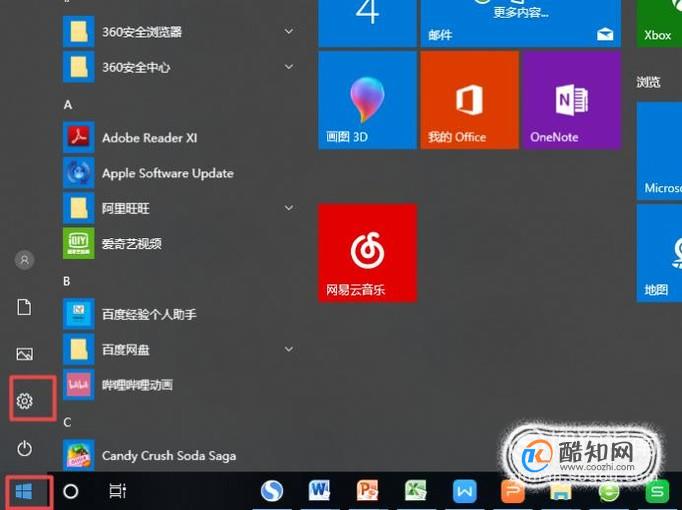Screen dimensions: 682x510
Task: Select 360安全浏览器 folder label
Action: [142, 32]
